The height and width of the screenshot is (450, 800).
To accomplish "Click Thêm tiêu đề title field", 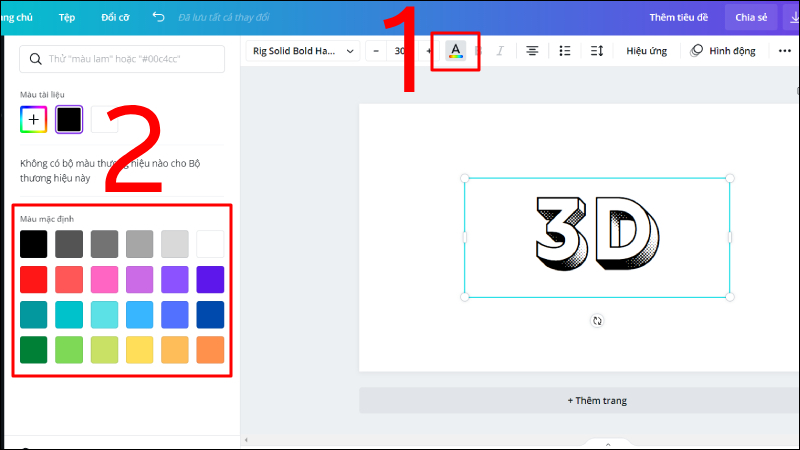I will tap(679, 17).
